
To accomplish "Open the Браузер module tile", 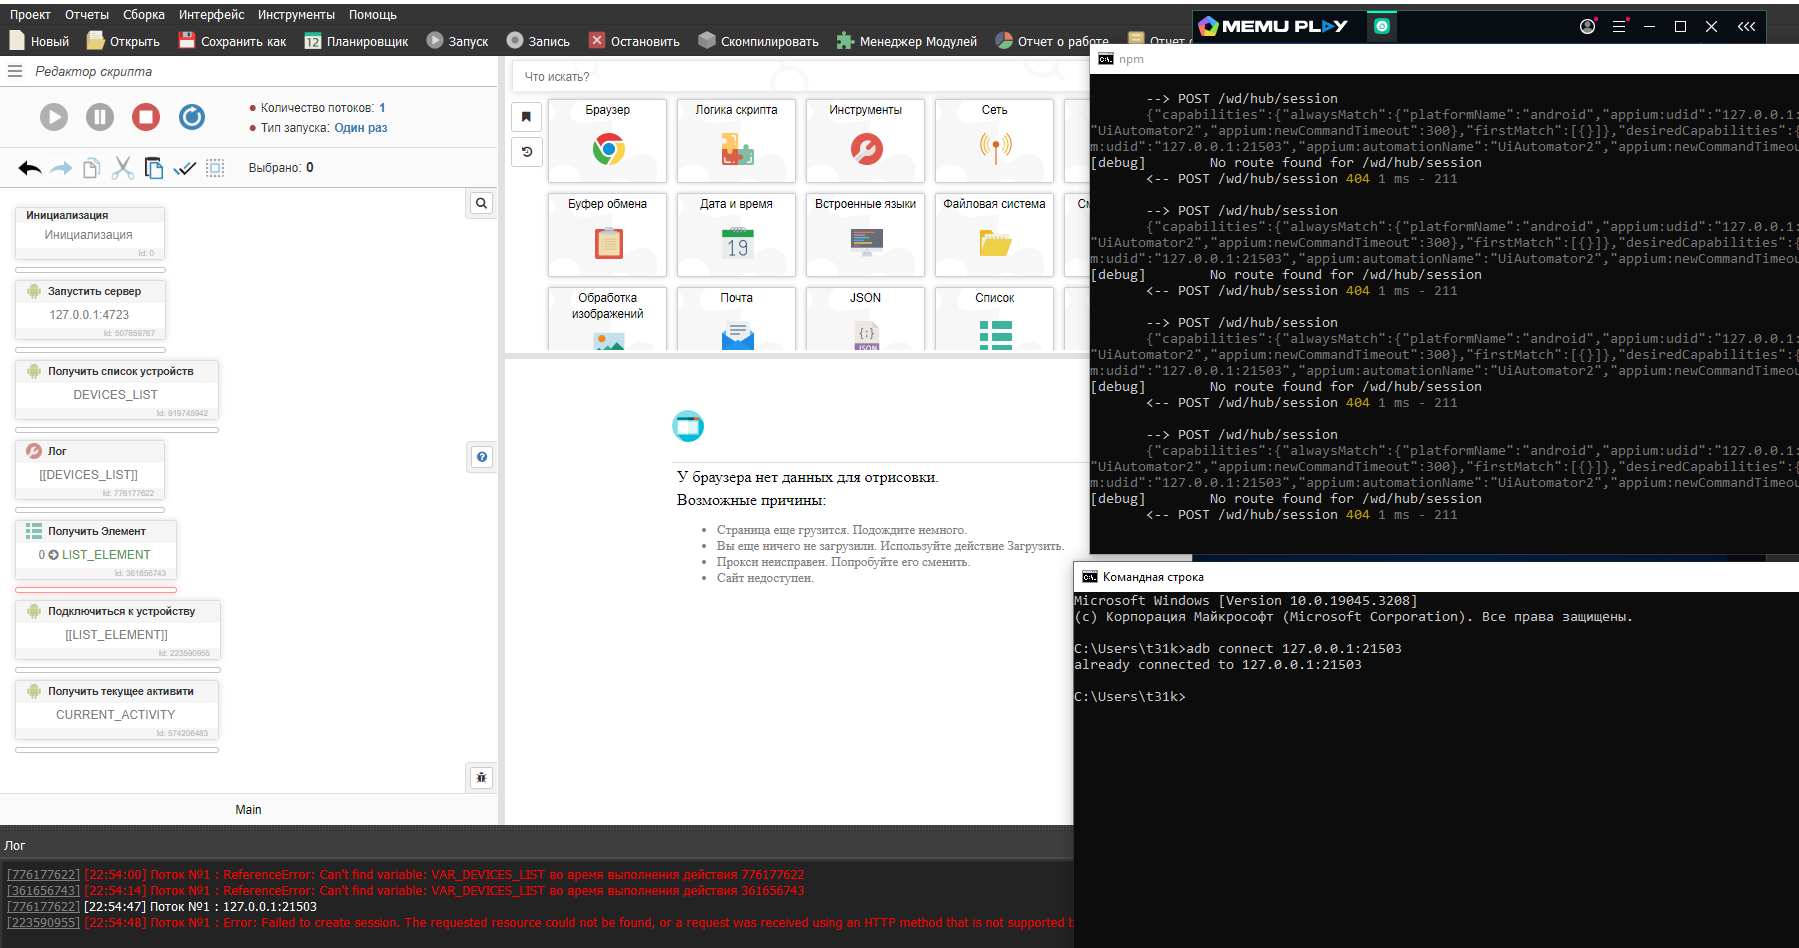I will [607, 140].
